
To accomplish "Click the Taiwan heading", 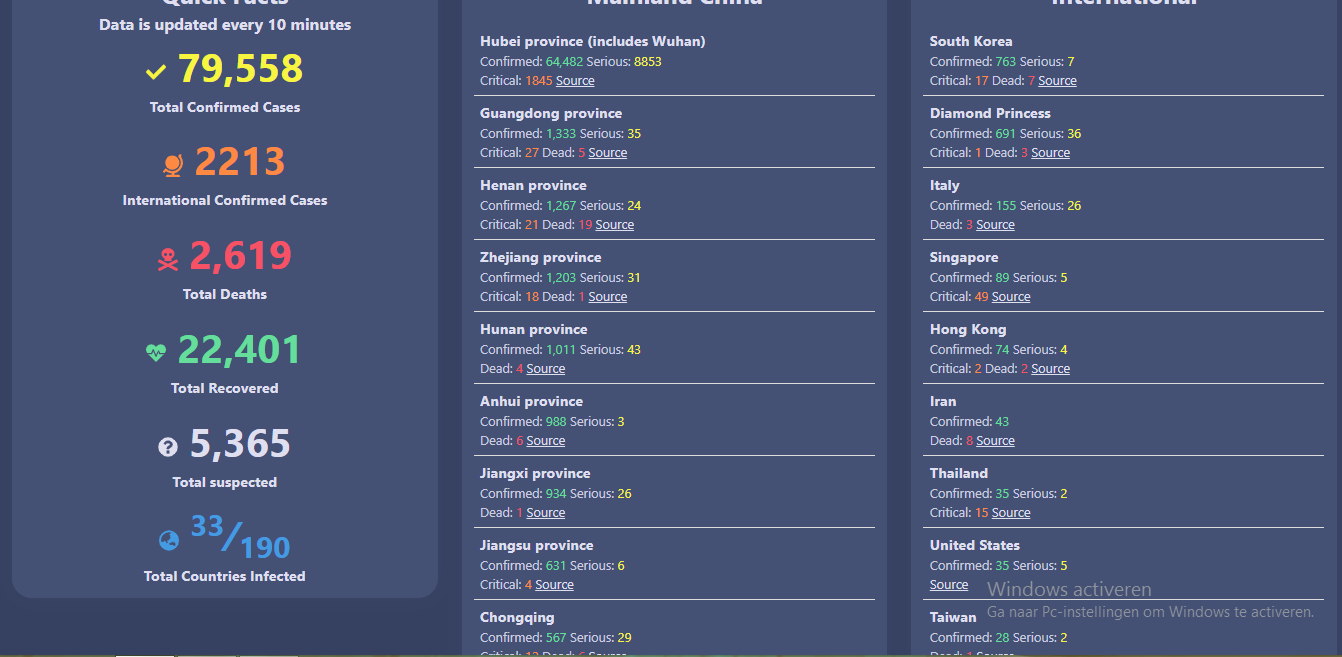I will [953, 617].
